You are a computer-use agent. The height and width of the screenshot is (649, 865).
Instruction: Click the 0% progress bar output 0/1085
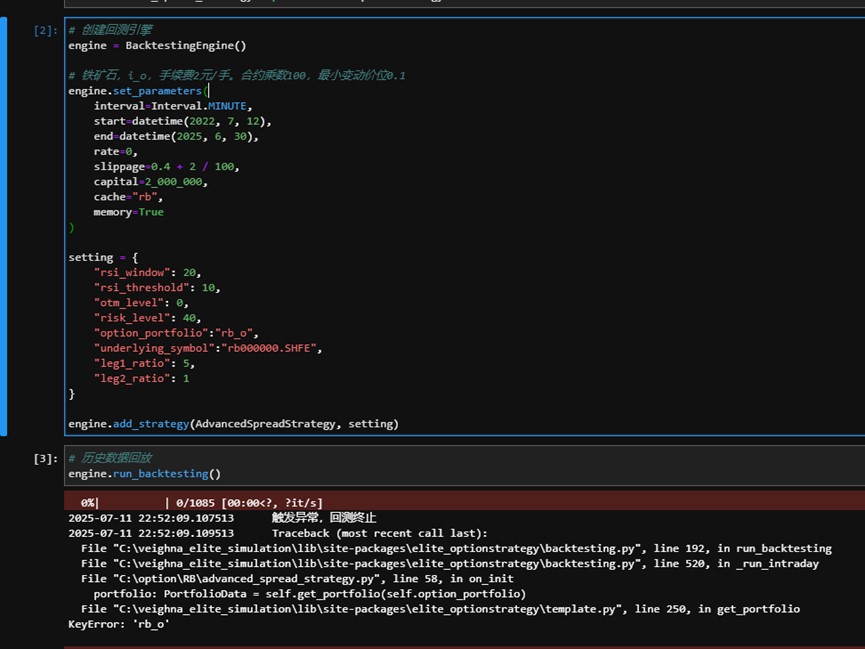coord(201,503)
